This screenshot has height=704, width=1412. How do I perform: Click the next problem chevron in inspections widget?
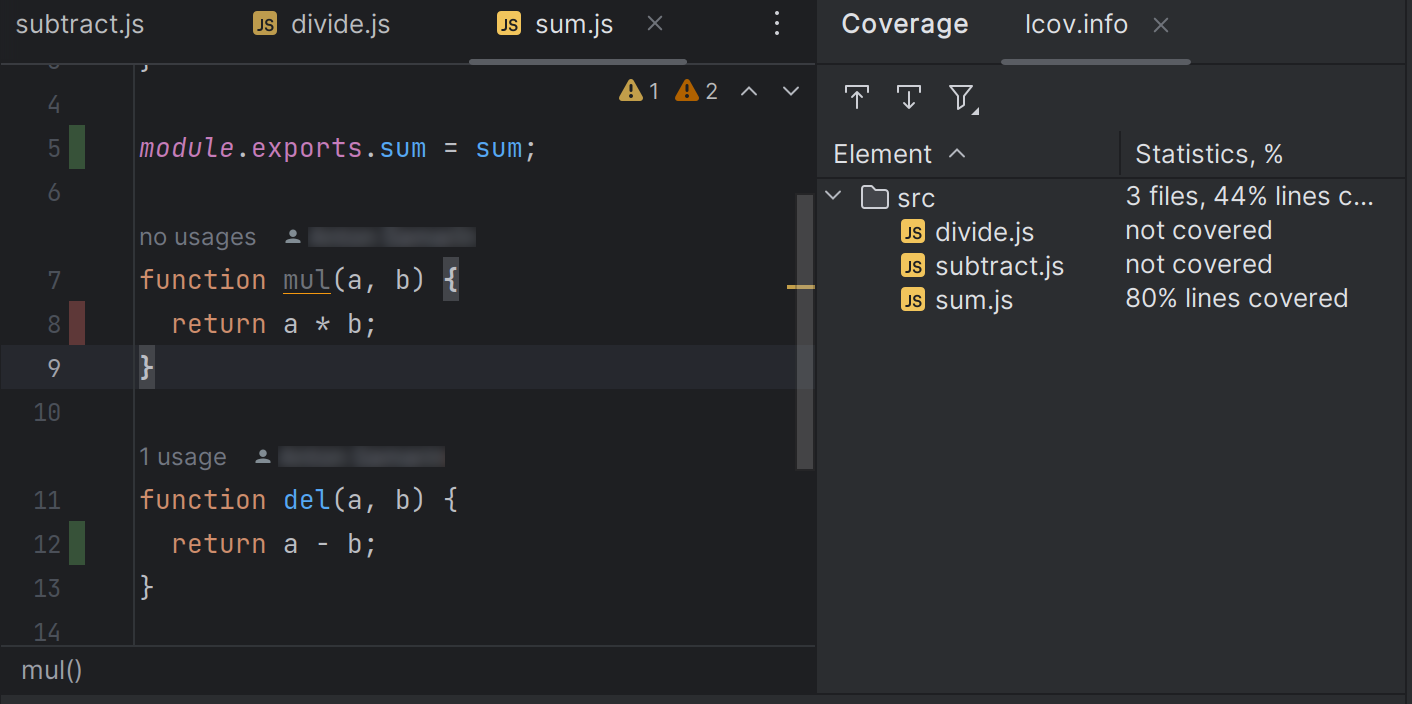(790, 90)
